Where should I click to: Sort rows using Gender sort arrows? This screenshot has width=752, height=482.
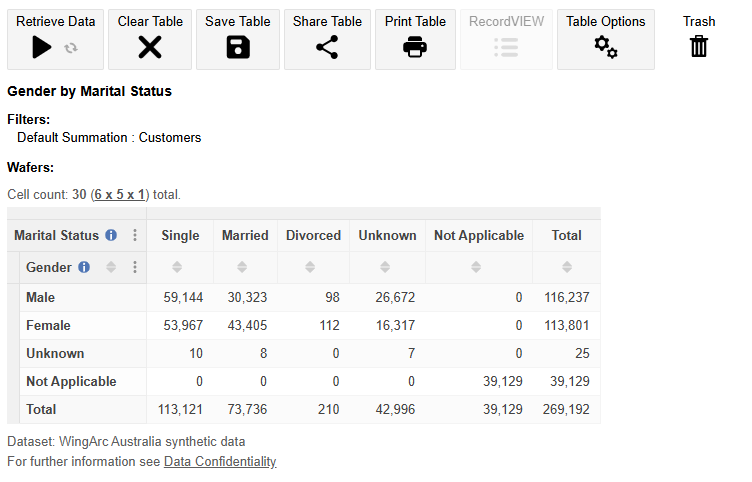coord(111,267)
